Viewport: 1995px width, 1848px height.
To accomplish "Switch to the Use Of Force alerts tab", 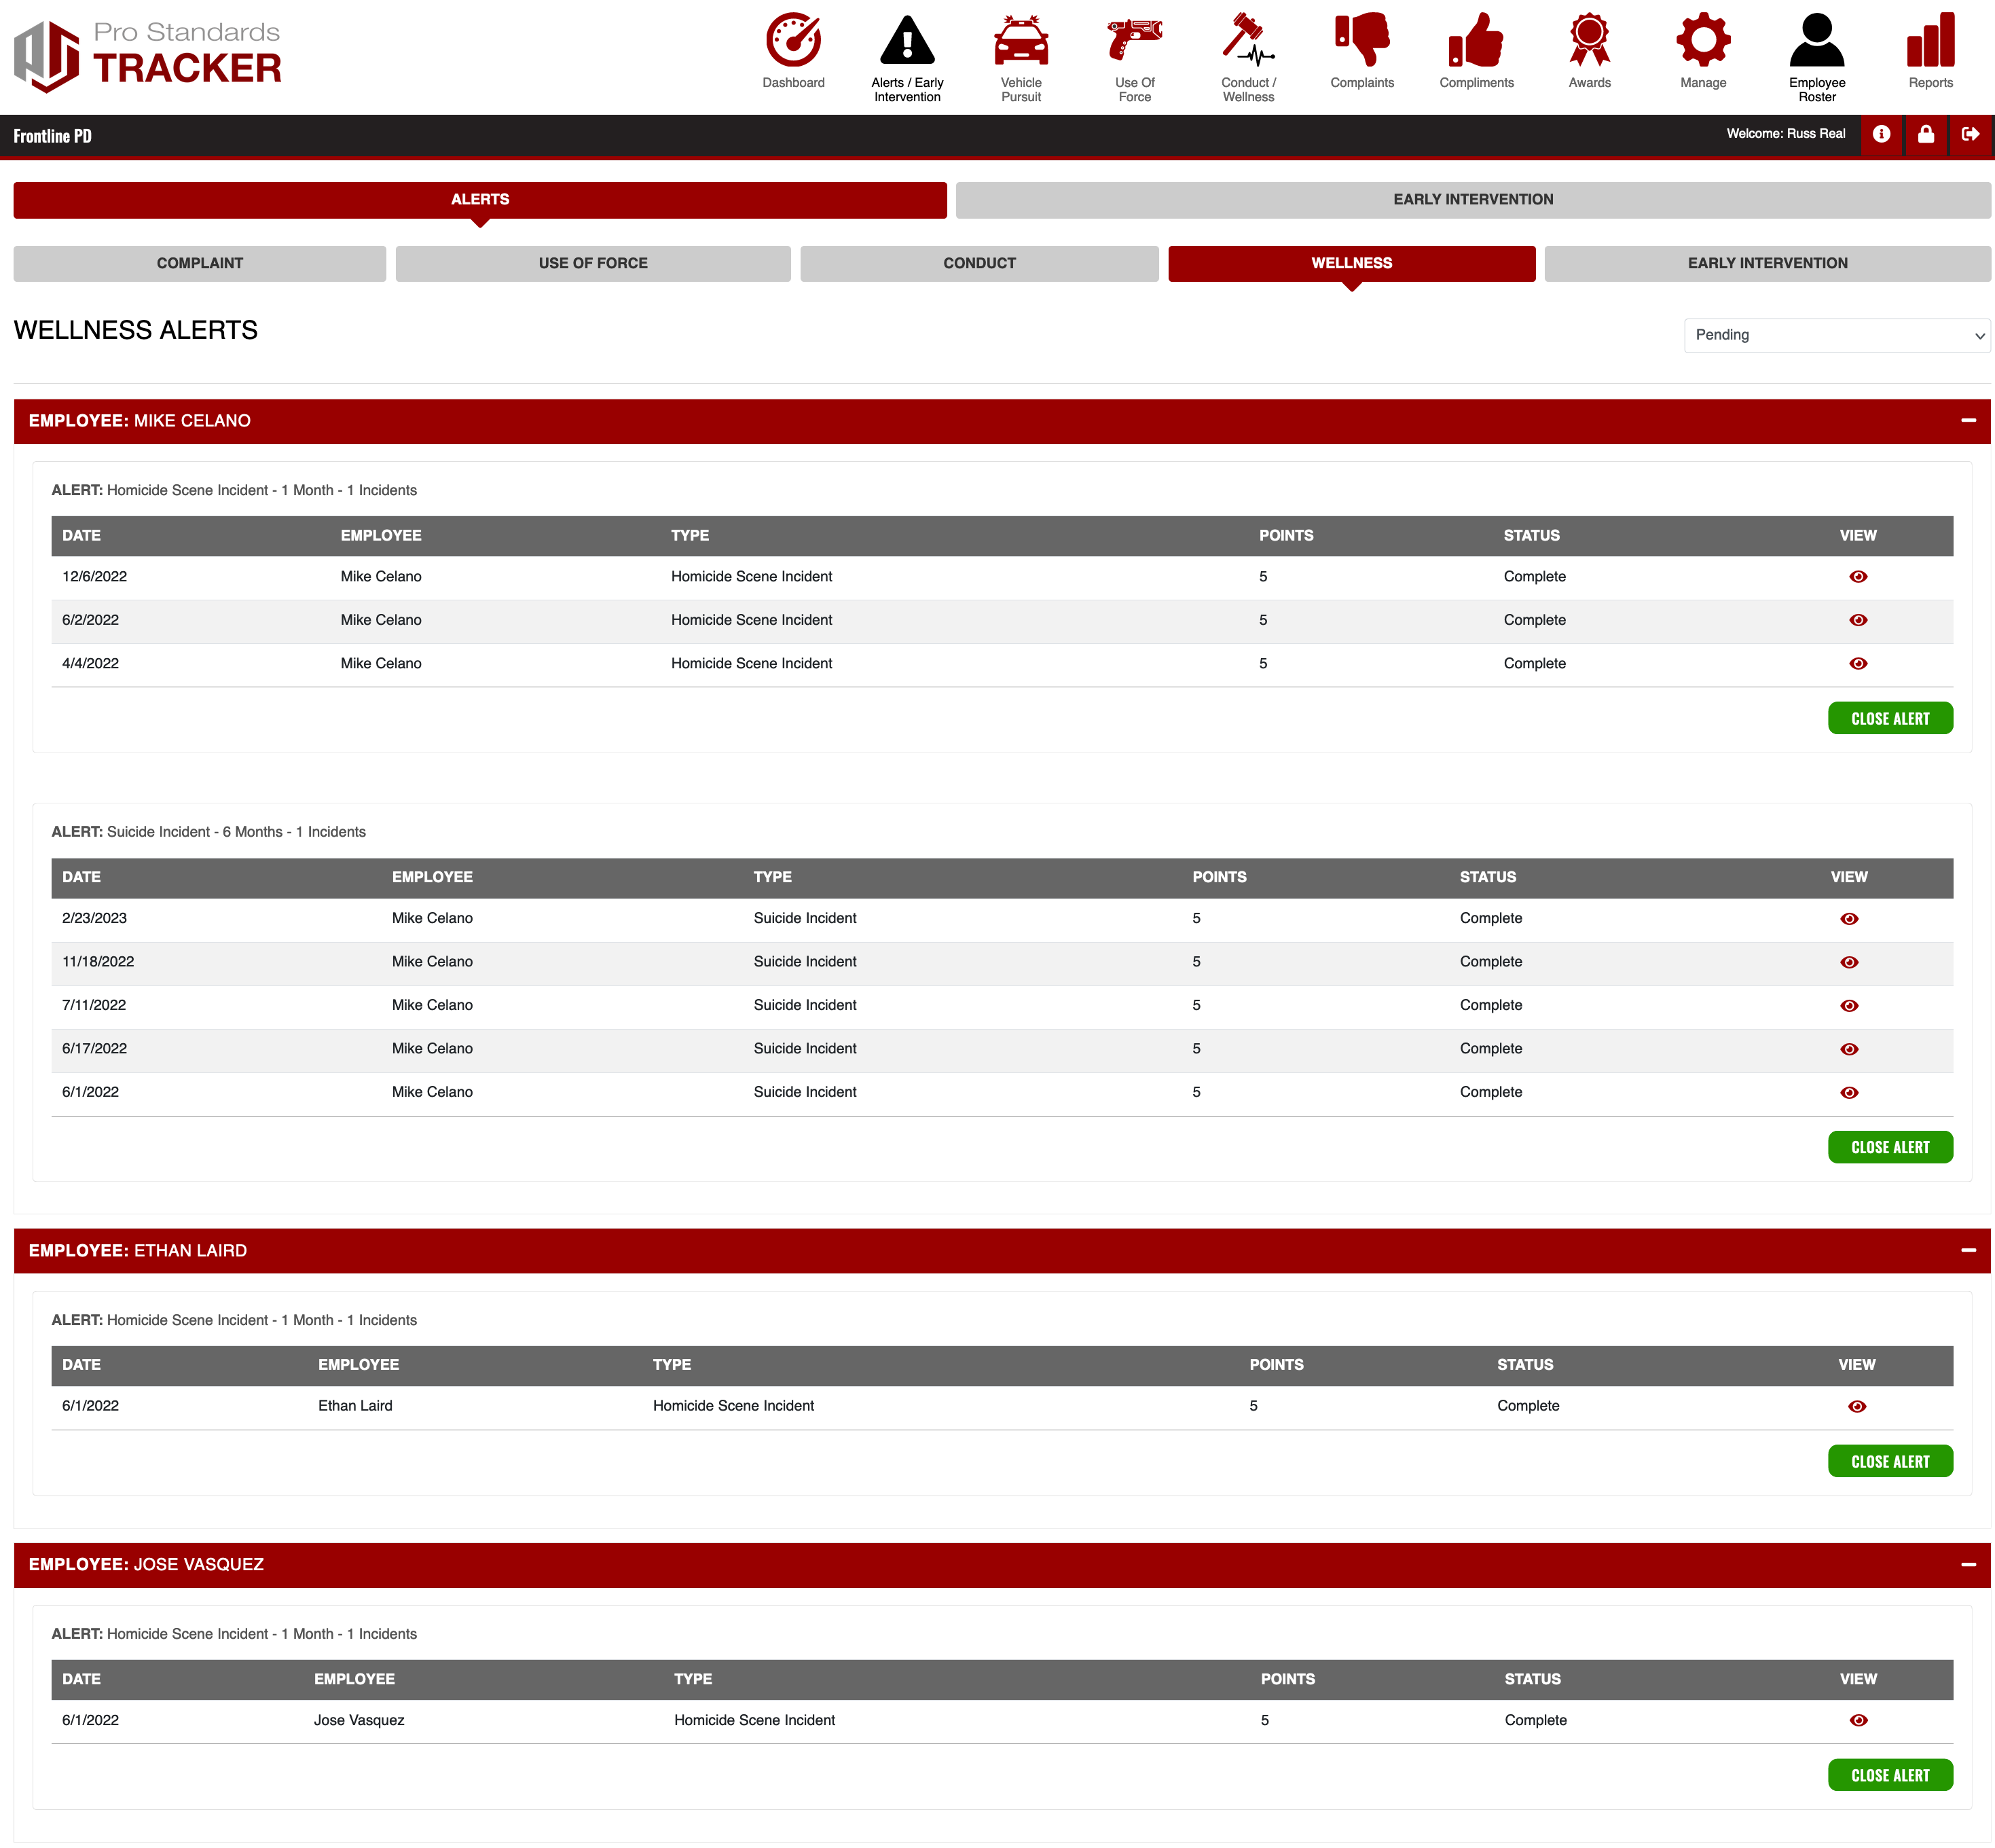I will (x=592, y=264).
